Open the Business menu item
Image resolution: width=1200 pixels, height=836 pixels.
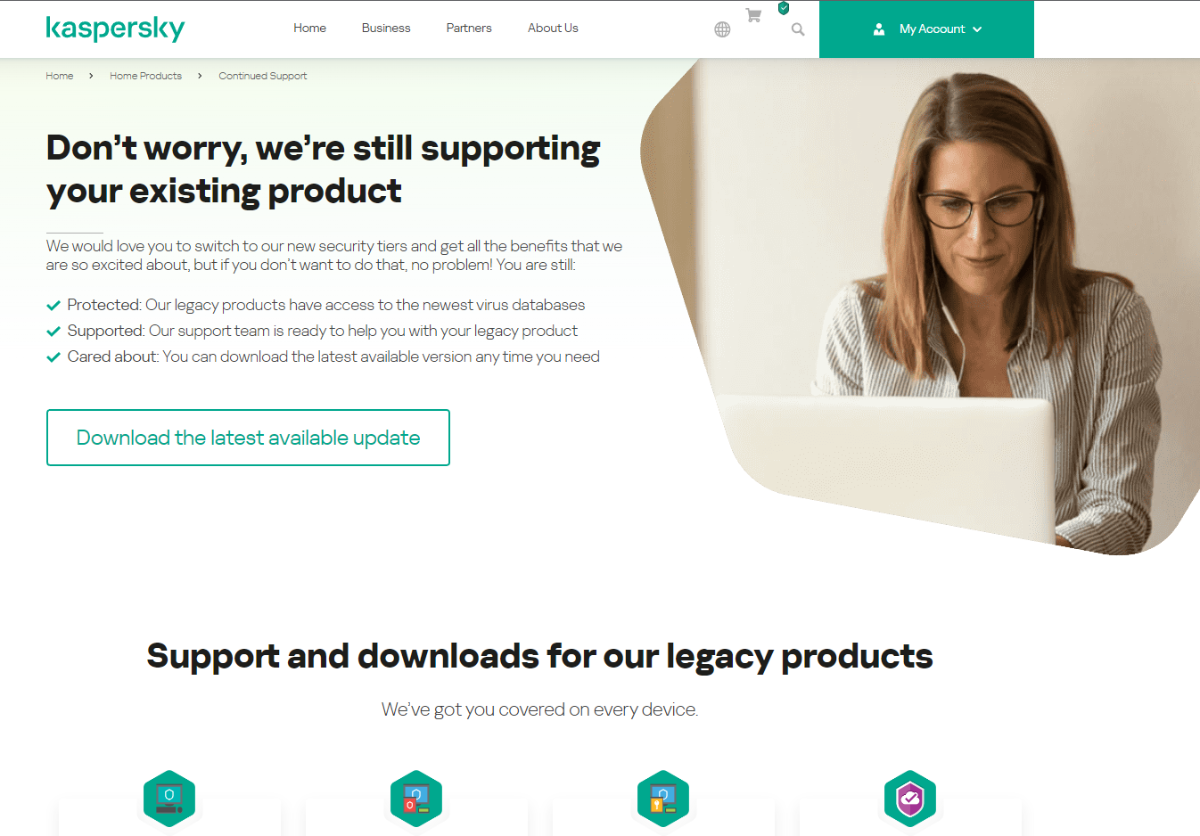[x=386, y=28]
